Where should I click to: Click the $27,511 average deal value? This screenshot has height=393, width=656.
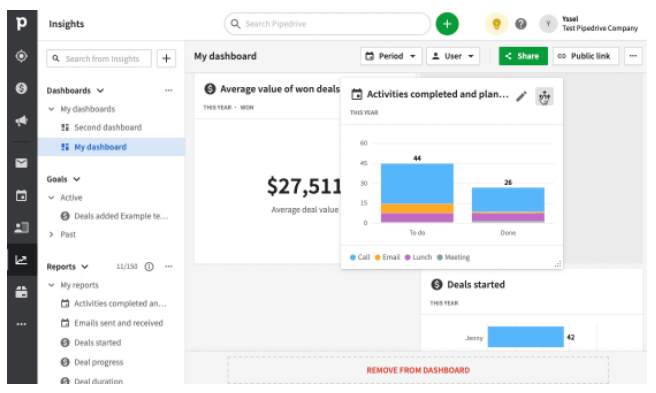point(304,186)
